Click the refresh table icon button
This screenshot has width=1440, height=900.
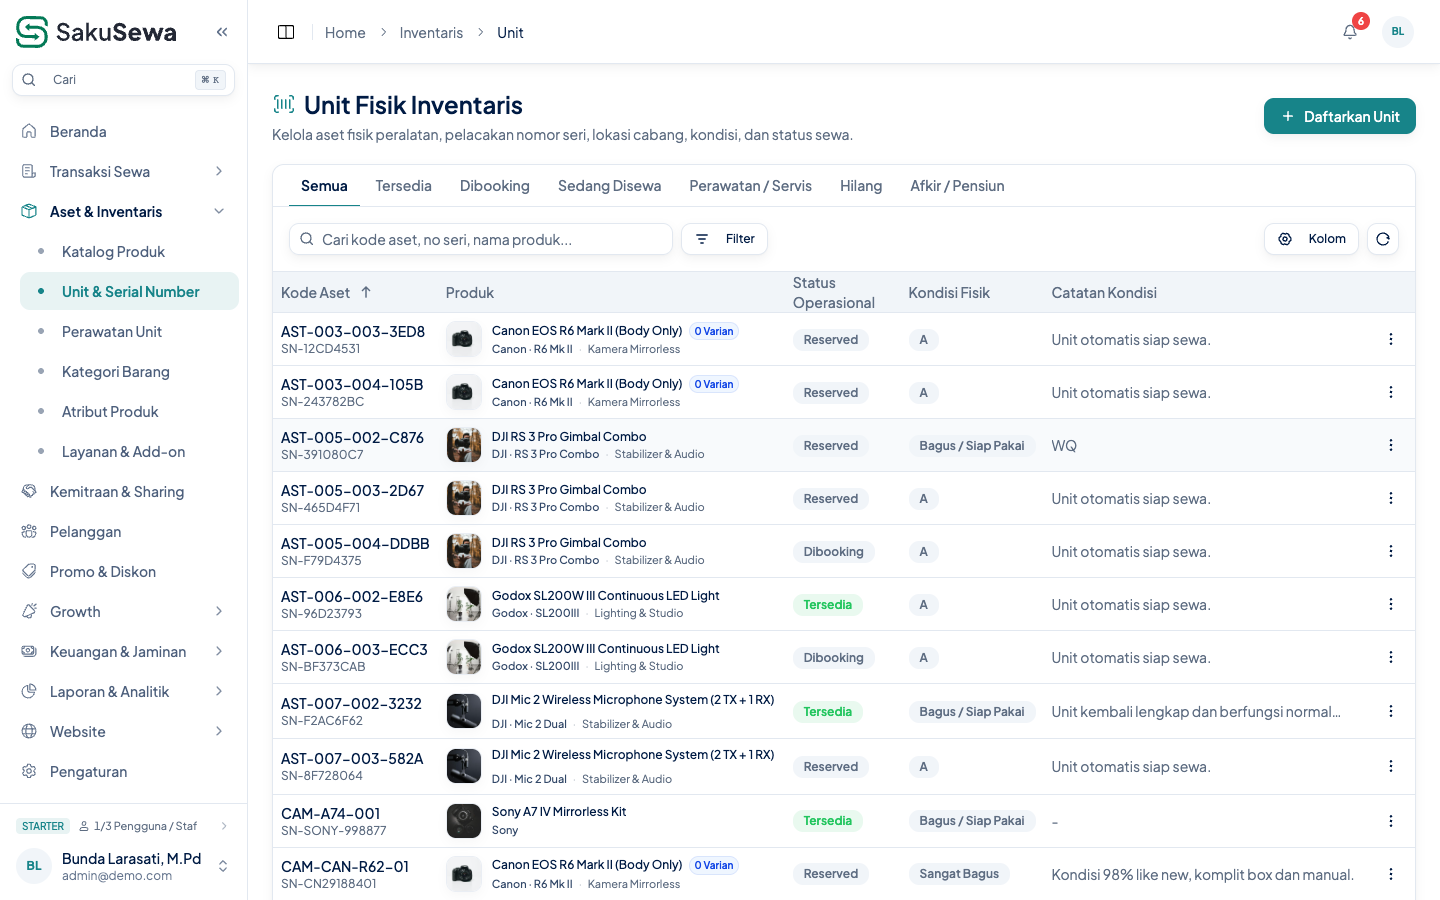[1383, 239]
